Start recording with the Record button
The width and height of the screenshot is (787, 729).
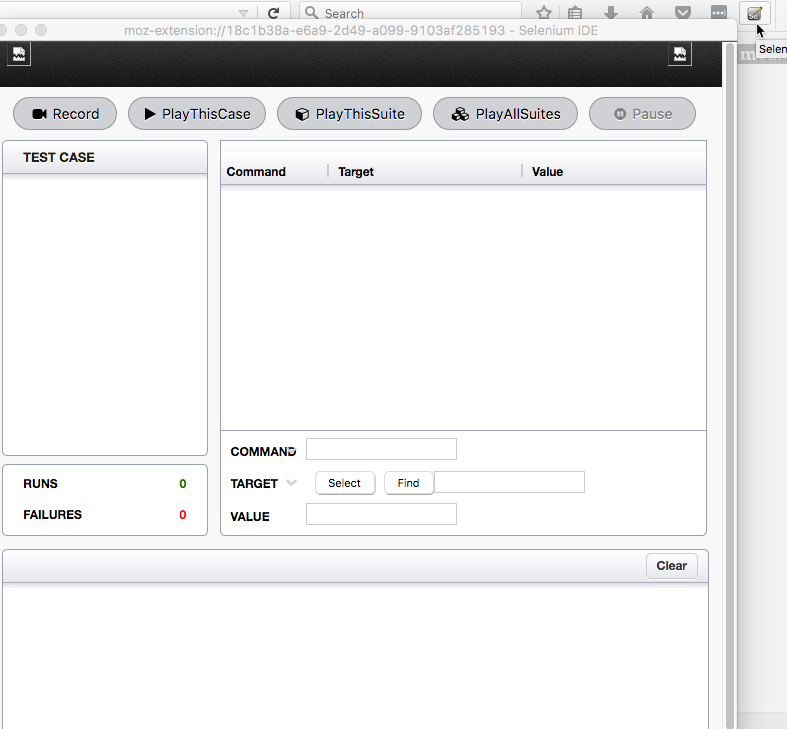[65, 114]
